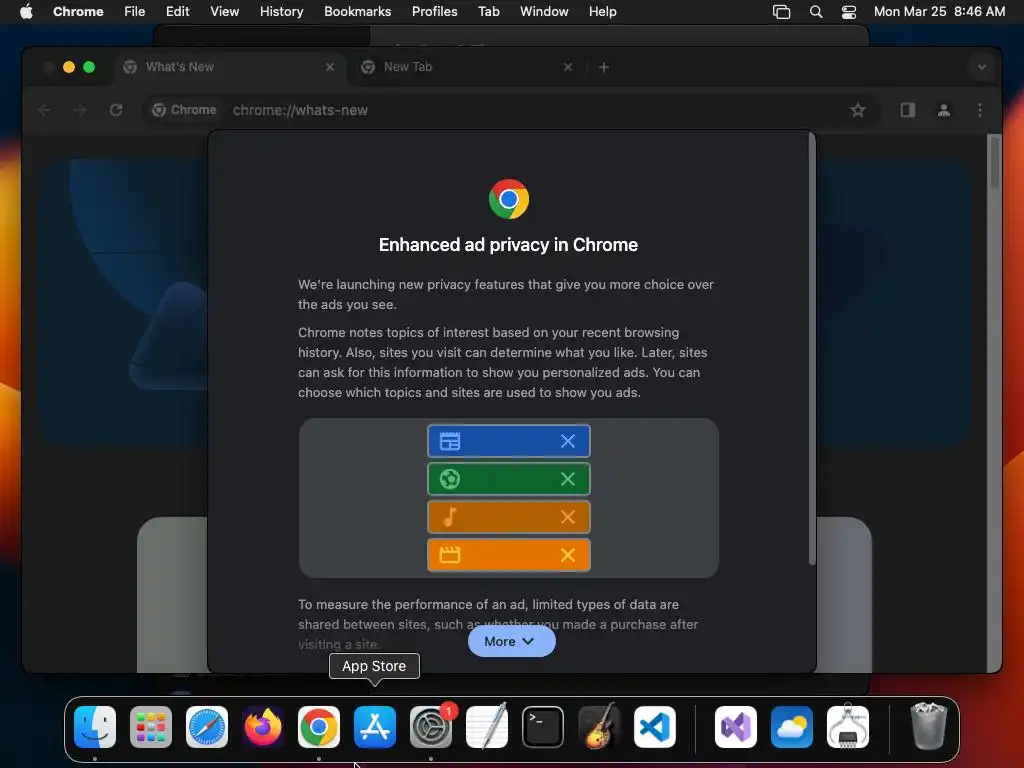
Task: Click the orange music note topic card
Action: [x=509, y=517]
